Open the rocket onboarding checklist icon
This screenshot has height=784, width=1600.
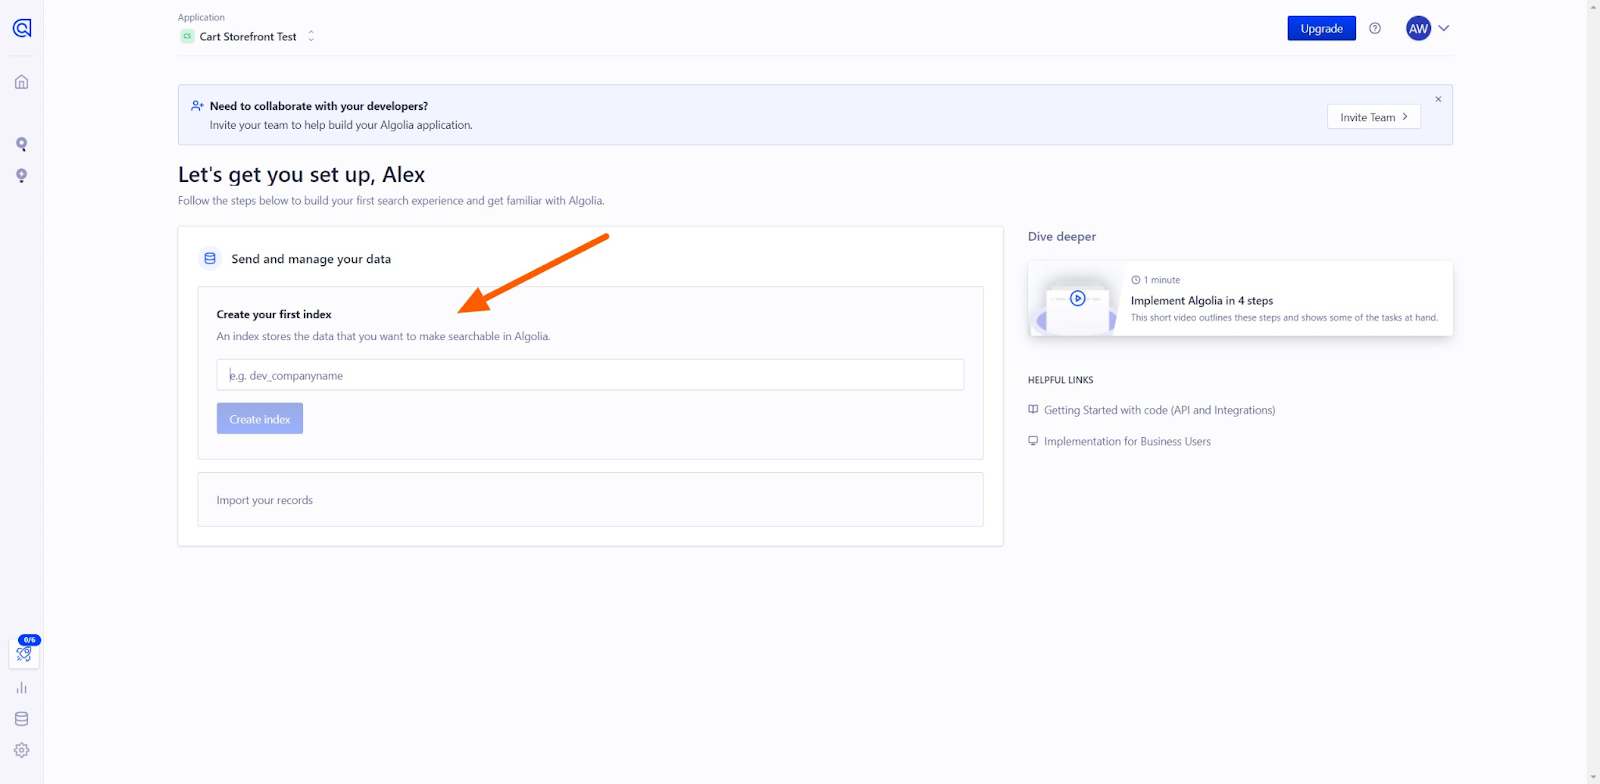pos(24,654)
